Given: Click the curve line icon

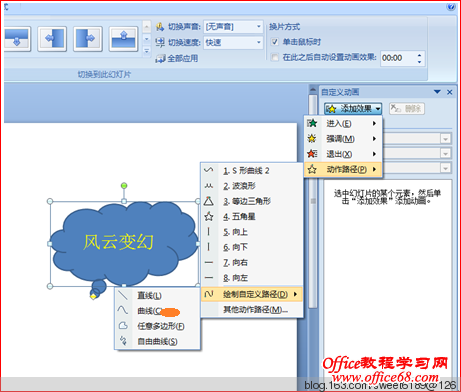Looking at the screenshot, I should coord(123,310).
